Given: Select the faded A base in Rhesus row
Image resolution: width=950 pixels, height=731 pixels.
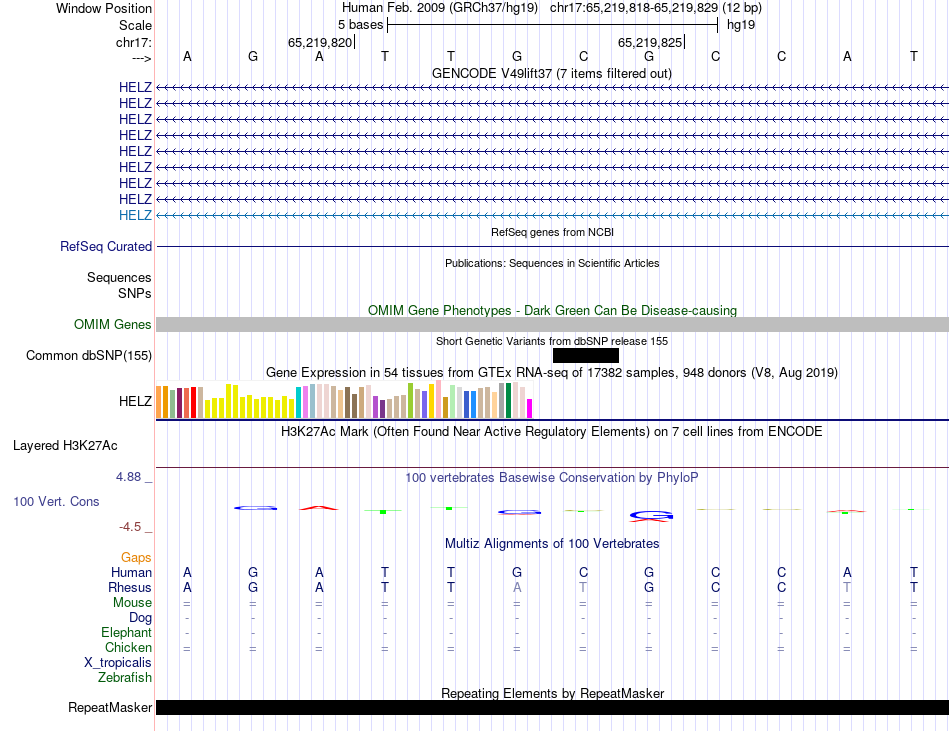Looking at the screenshot, I should pyautogui.click(x=517, y=587).
